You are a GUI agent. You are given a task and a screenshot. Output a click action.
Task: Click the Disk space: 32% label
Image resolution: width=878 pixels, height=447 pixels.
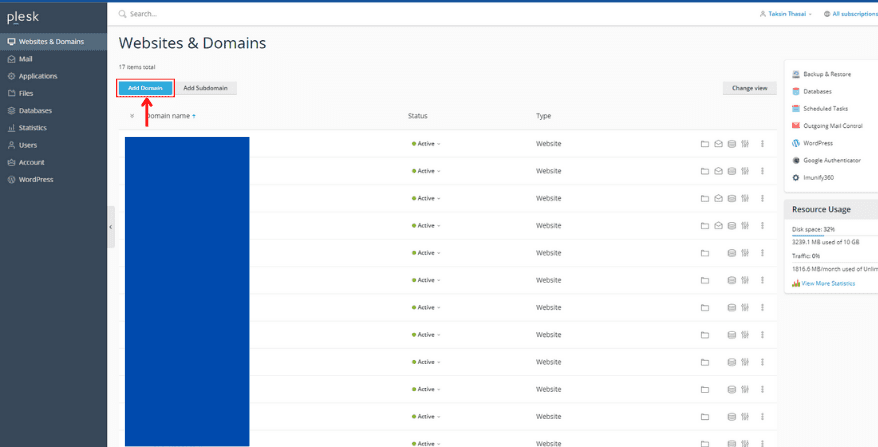coord(814,230)
